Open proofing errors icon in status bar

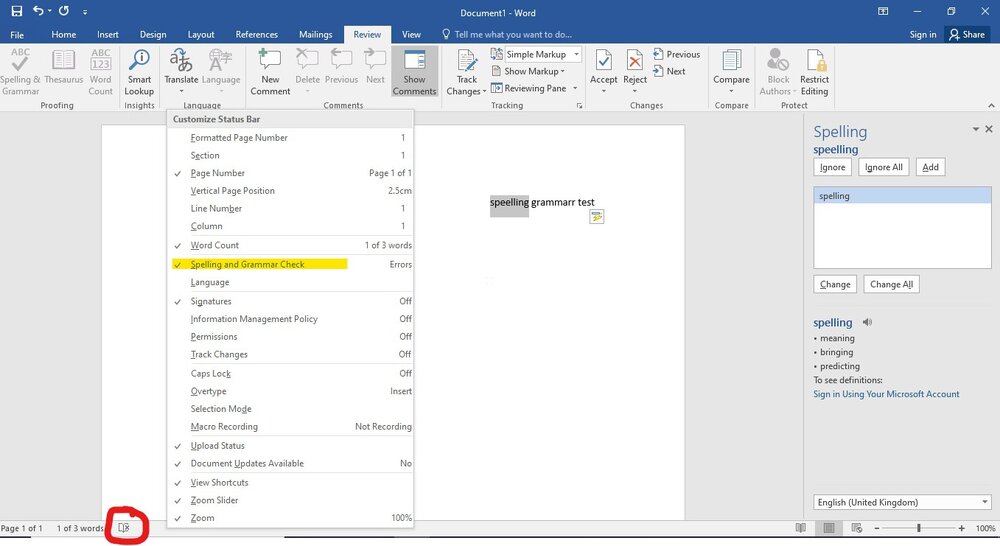124,528
